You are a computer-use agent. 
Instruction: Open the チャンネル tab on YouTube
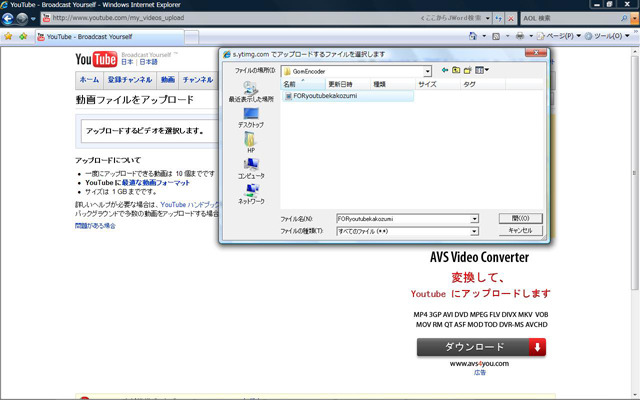pyautogui.click(x=198, y=80)
